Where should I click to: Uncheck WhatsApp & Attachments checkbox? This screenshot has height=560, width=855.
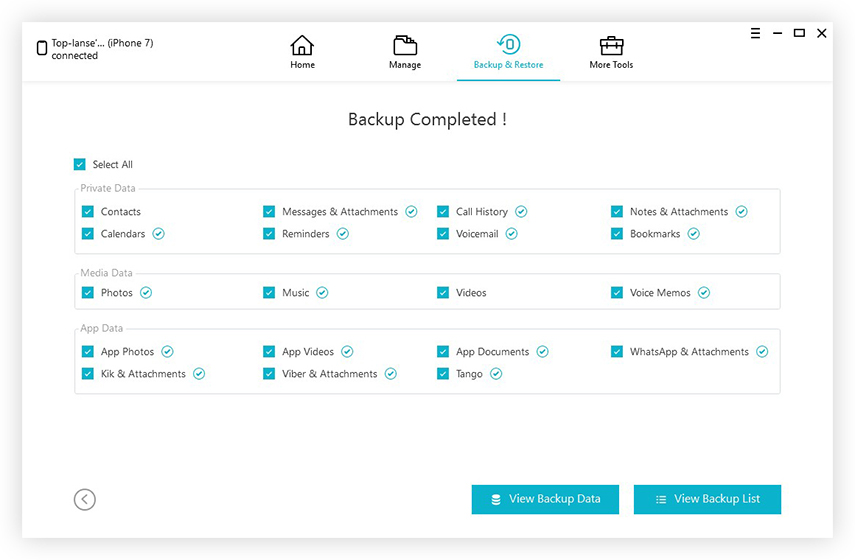pyautogui.click(x=617, y=352)
